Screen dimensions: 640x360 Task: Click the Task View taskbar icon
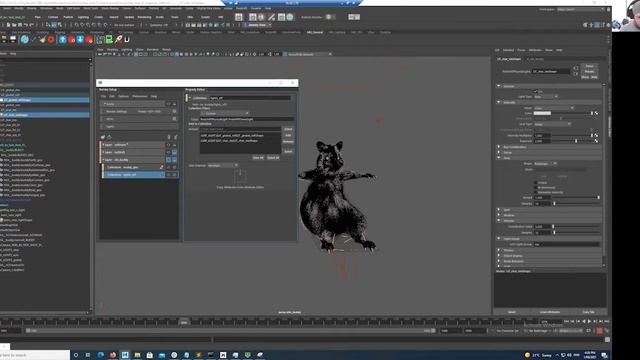point(88,355)
